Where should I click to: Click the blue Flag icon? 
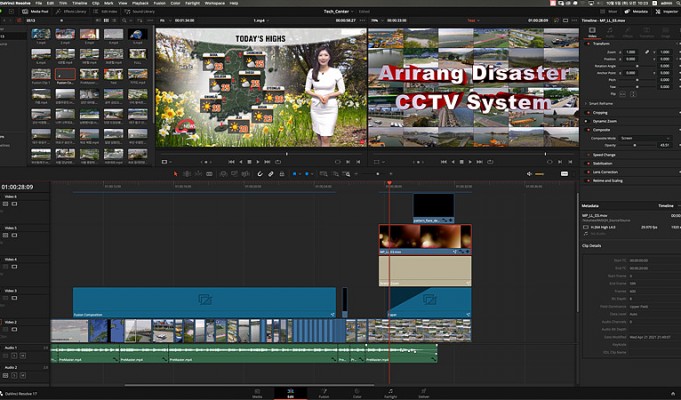point(294,174)
